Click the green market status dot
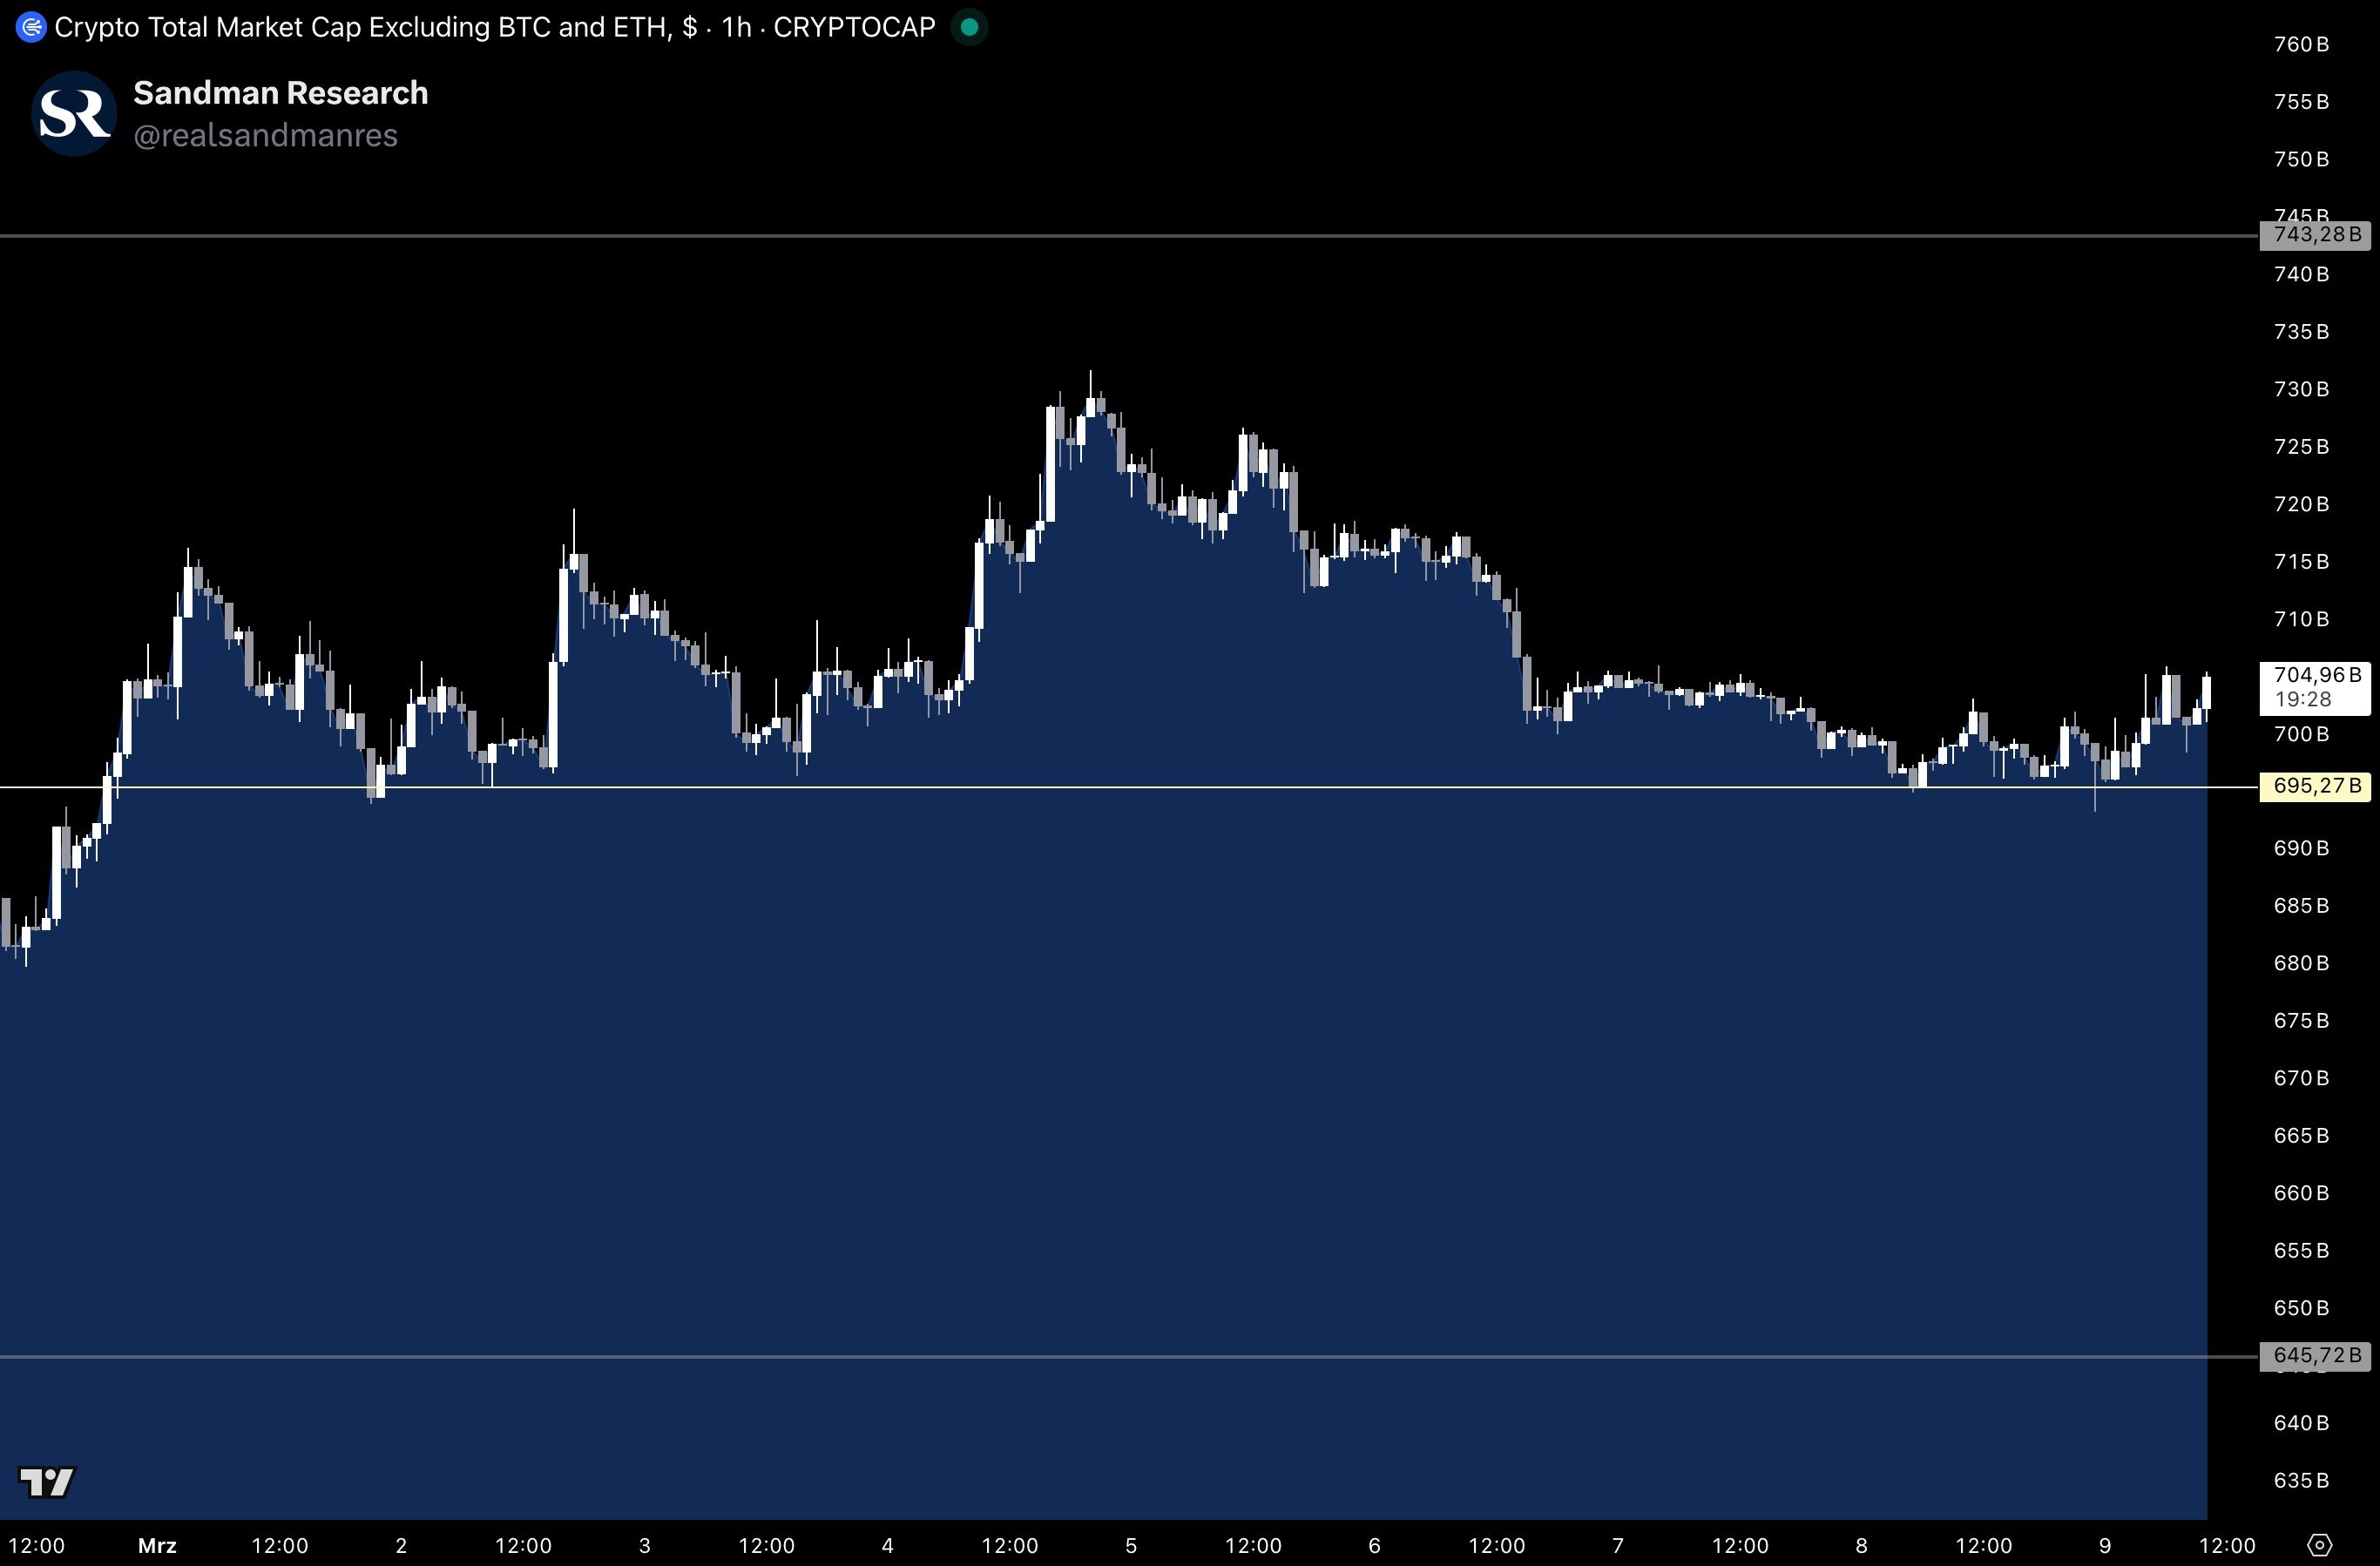Image resolution: width=2380 pixels, height=1566 pixels. [x=968, y=27]
